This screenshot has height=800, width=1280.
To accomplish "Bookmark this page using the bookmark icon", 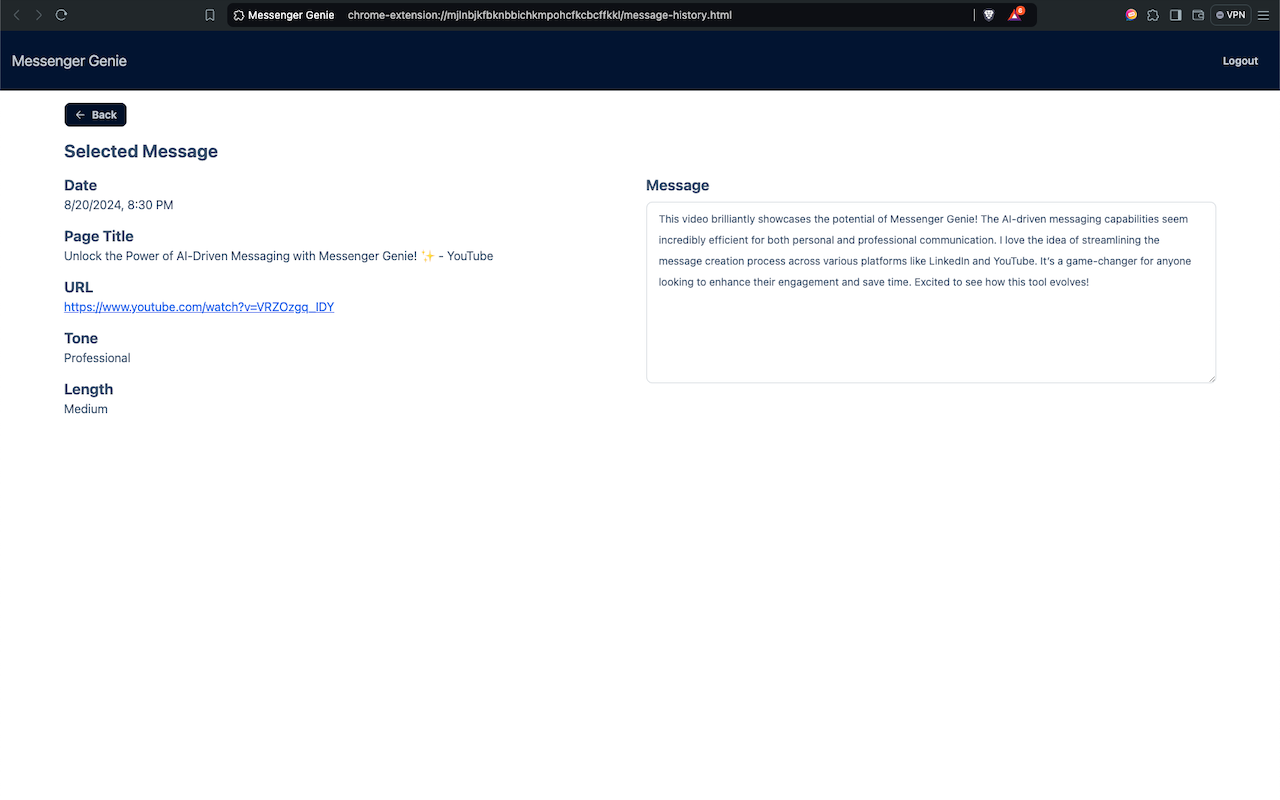I will (x=210, y=15).
